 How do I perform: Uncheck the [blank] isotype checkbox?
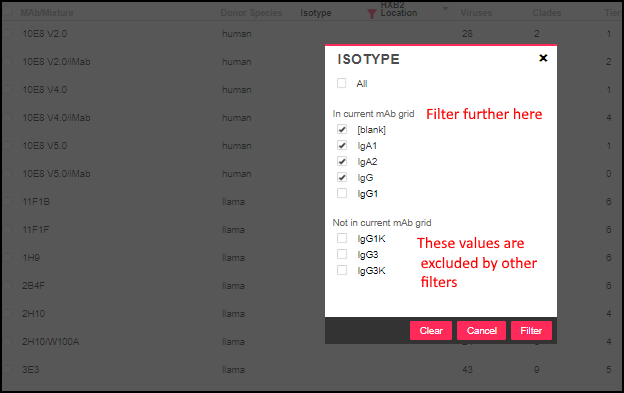[x=342, y=129]
